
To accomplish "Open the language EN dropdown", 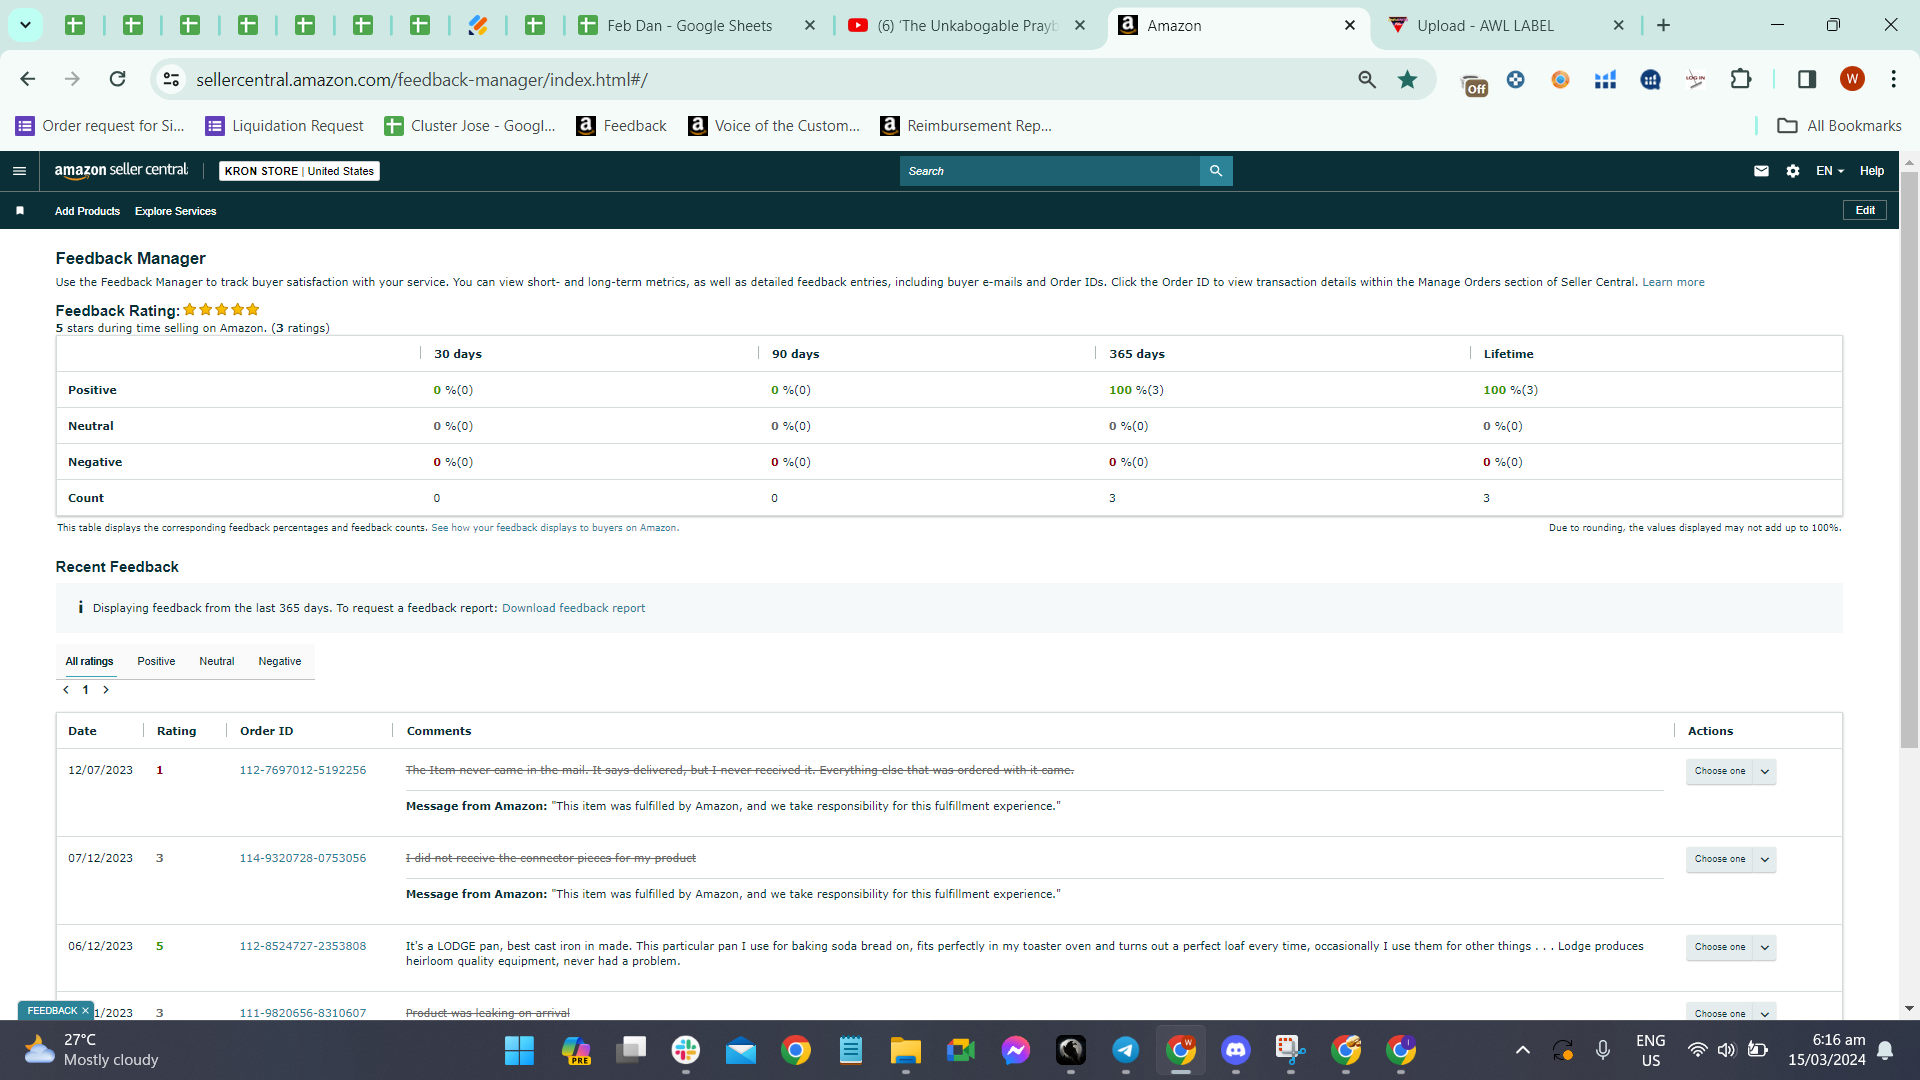I will click(1829, 171).
